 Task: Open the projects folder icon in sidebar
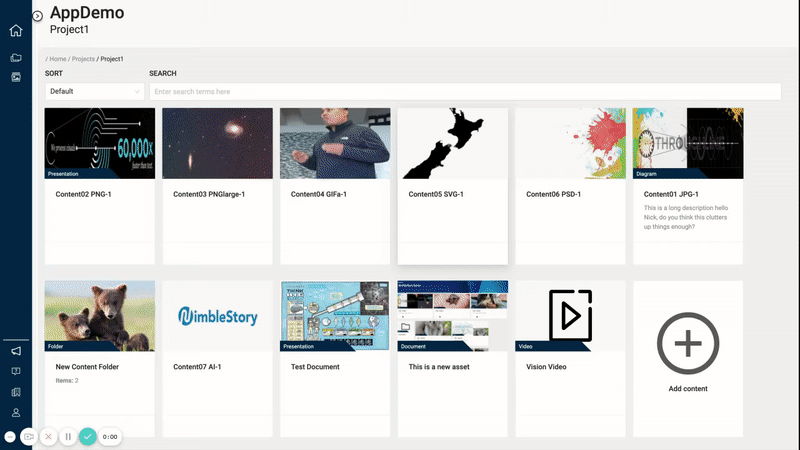pyautogui.click(x=15, y=58)
